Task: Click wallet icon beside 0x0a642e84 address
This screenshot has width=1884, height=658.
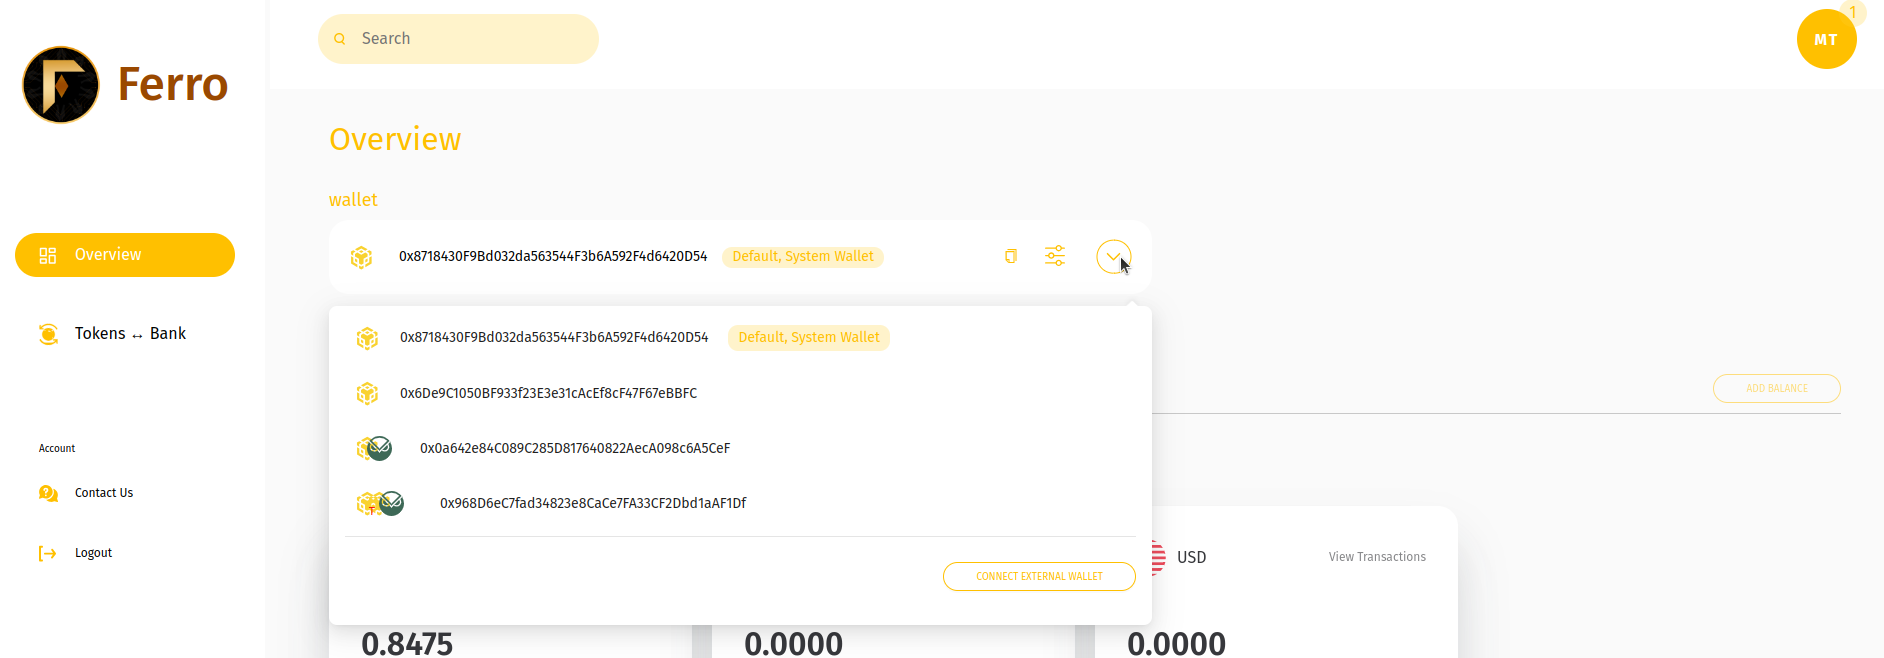Action: click(374, 448)
